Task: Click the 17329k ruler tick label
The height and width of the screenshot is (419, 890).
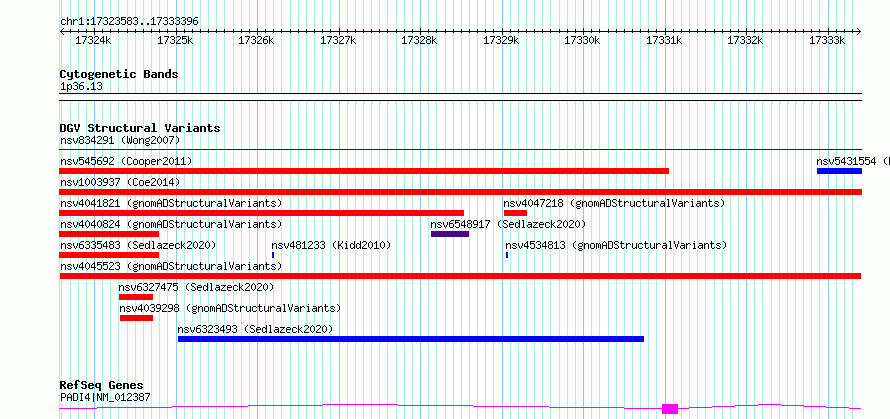Action: (x=501, y=40)
